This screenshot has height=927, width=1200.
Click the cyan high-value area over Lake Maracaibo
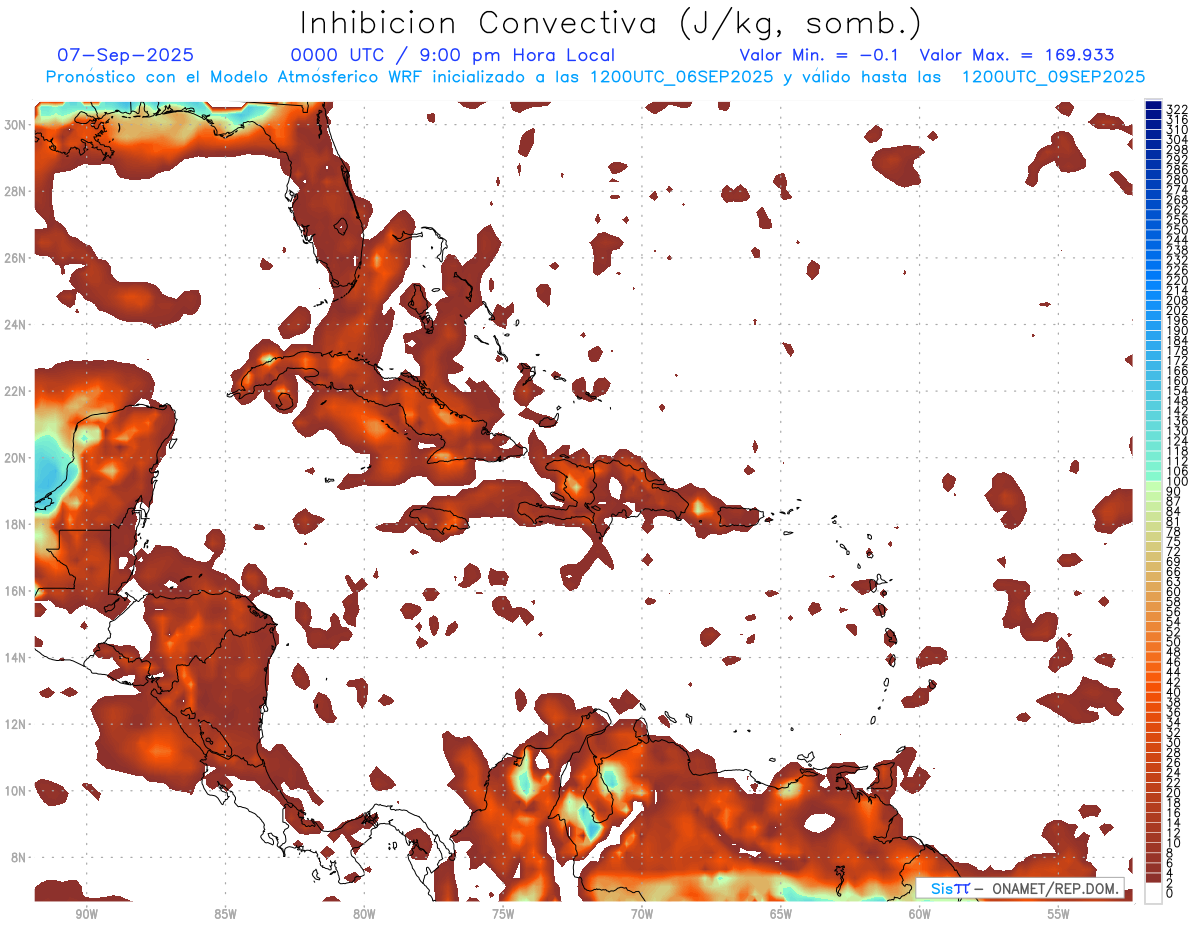point(588,820)
